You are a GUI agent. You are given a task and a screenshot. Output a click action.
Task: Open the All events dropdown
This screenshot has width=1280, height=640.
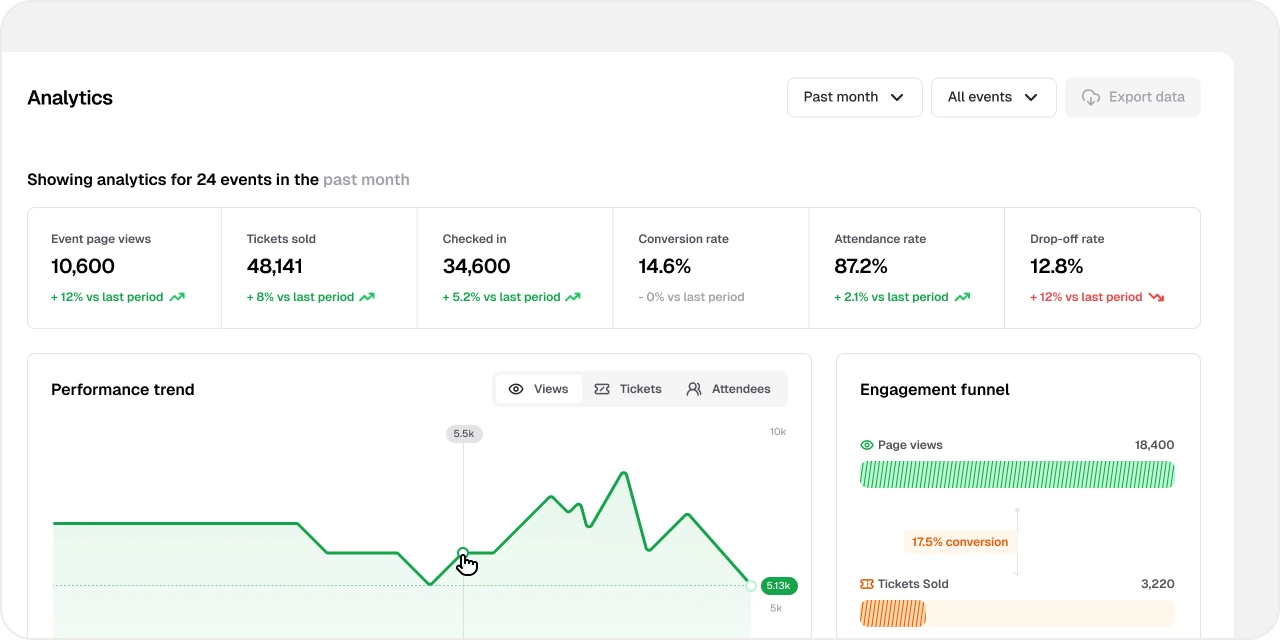(x=993, y=97)
